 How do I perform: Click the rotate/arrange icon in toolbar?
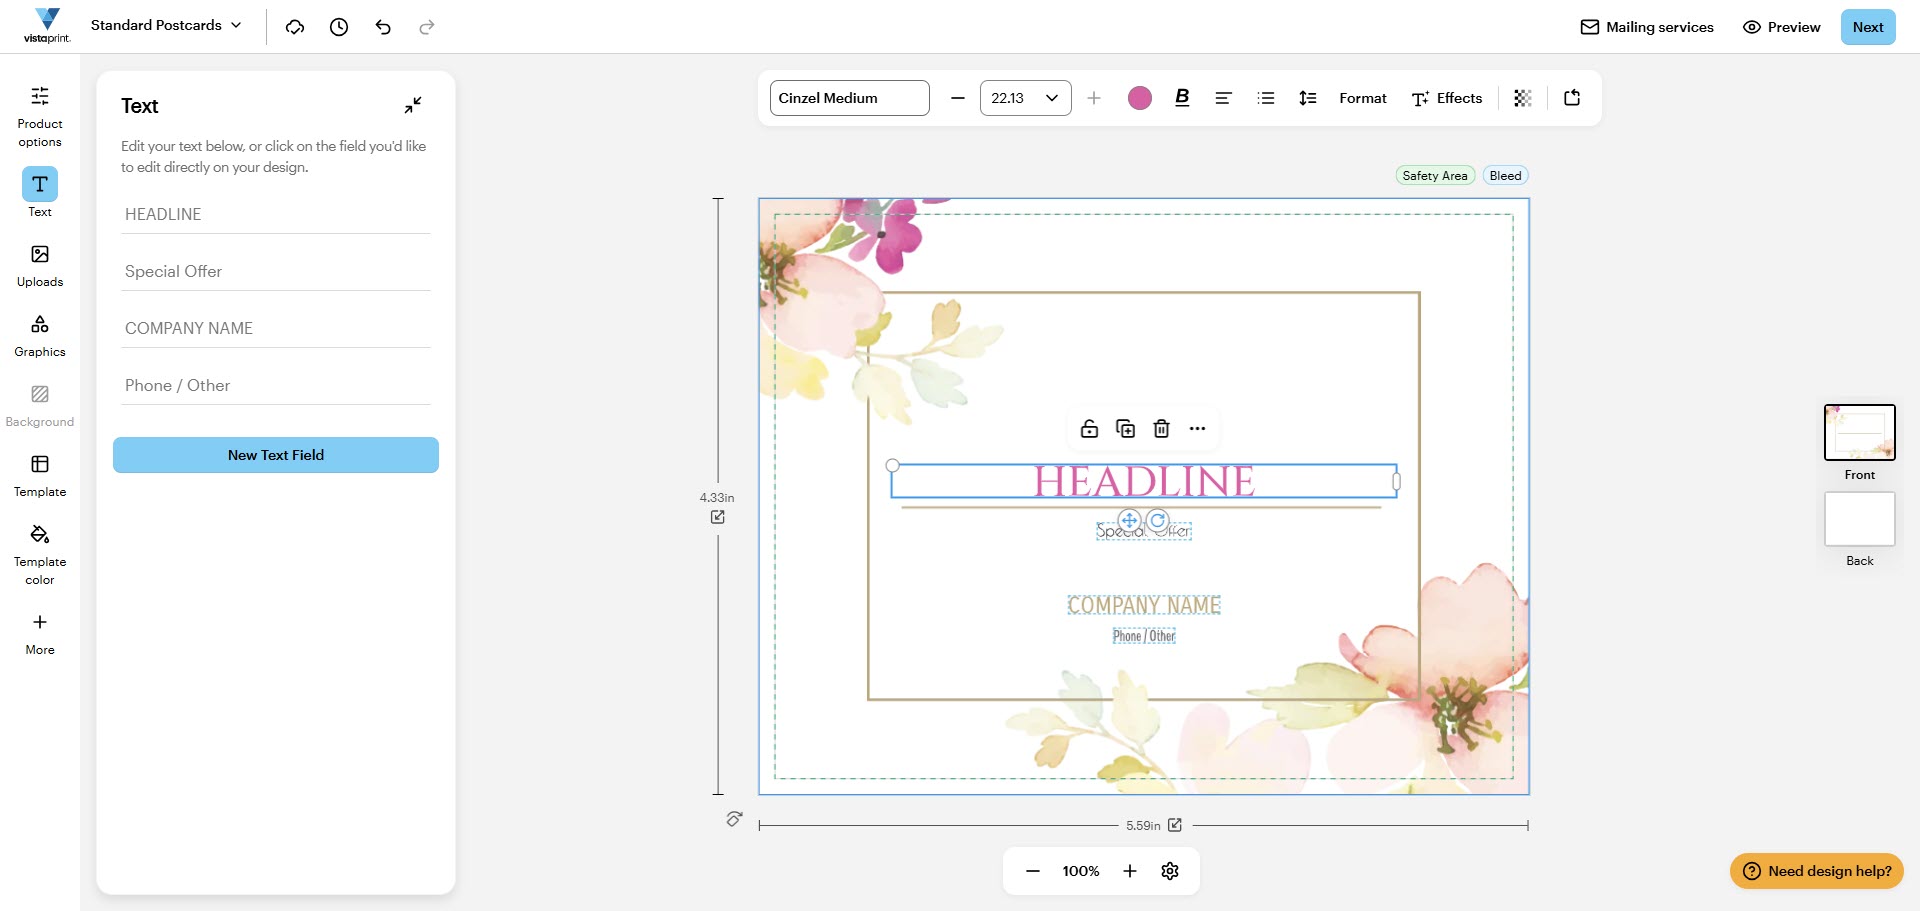click(x=1572, y=98)
